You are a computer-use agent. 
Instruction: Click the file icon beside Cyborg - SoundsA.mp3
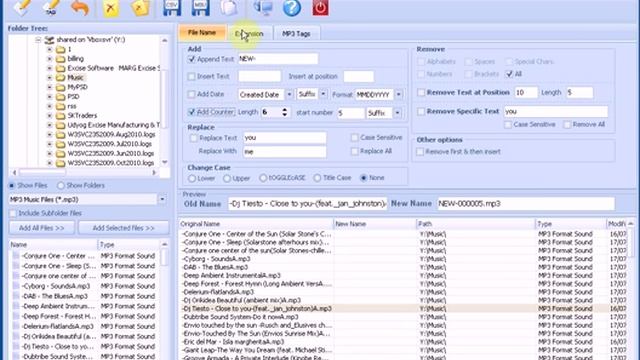coord(16,286)
